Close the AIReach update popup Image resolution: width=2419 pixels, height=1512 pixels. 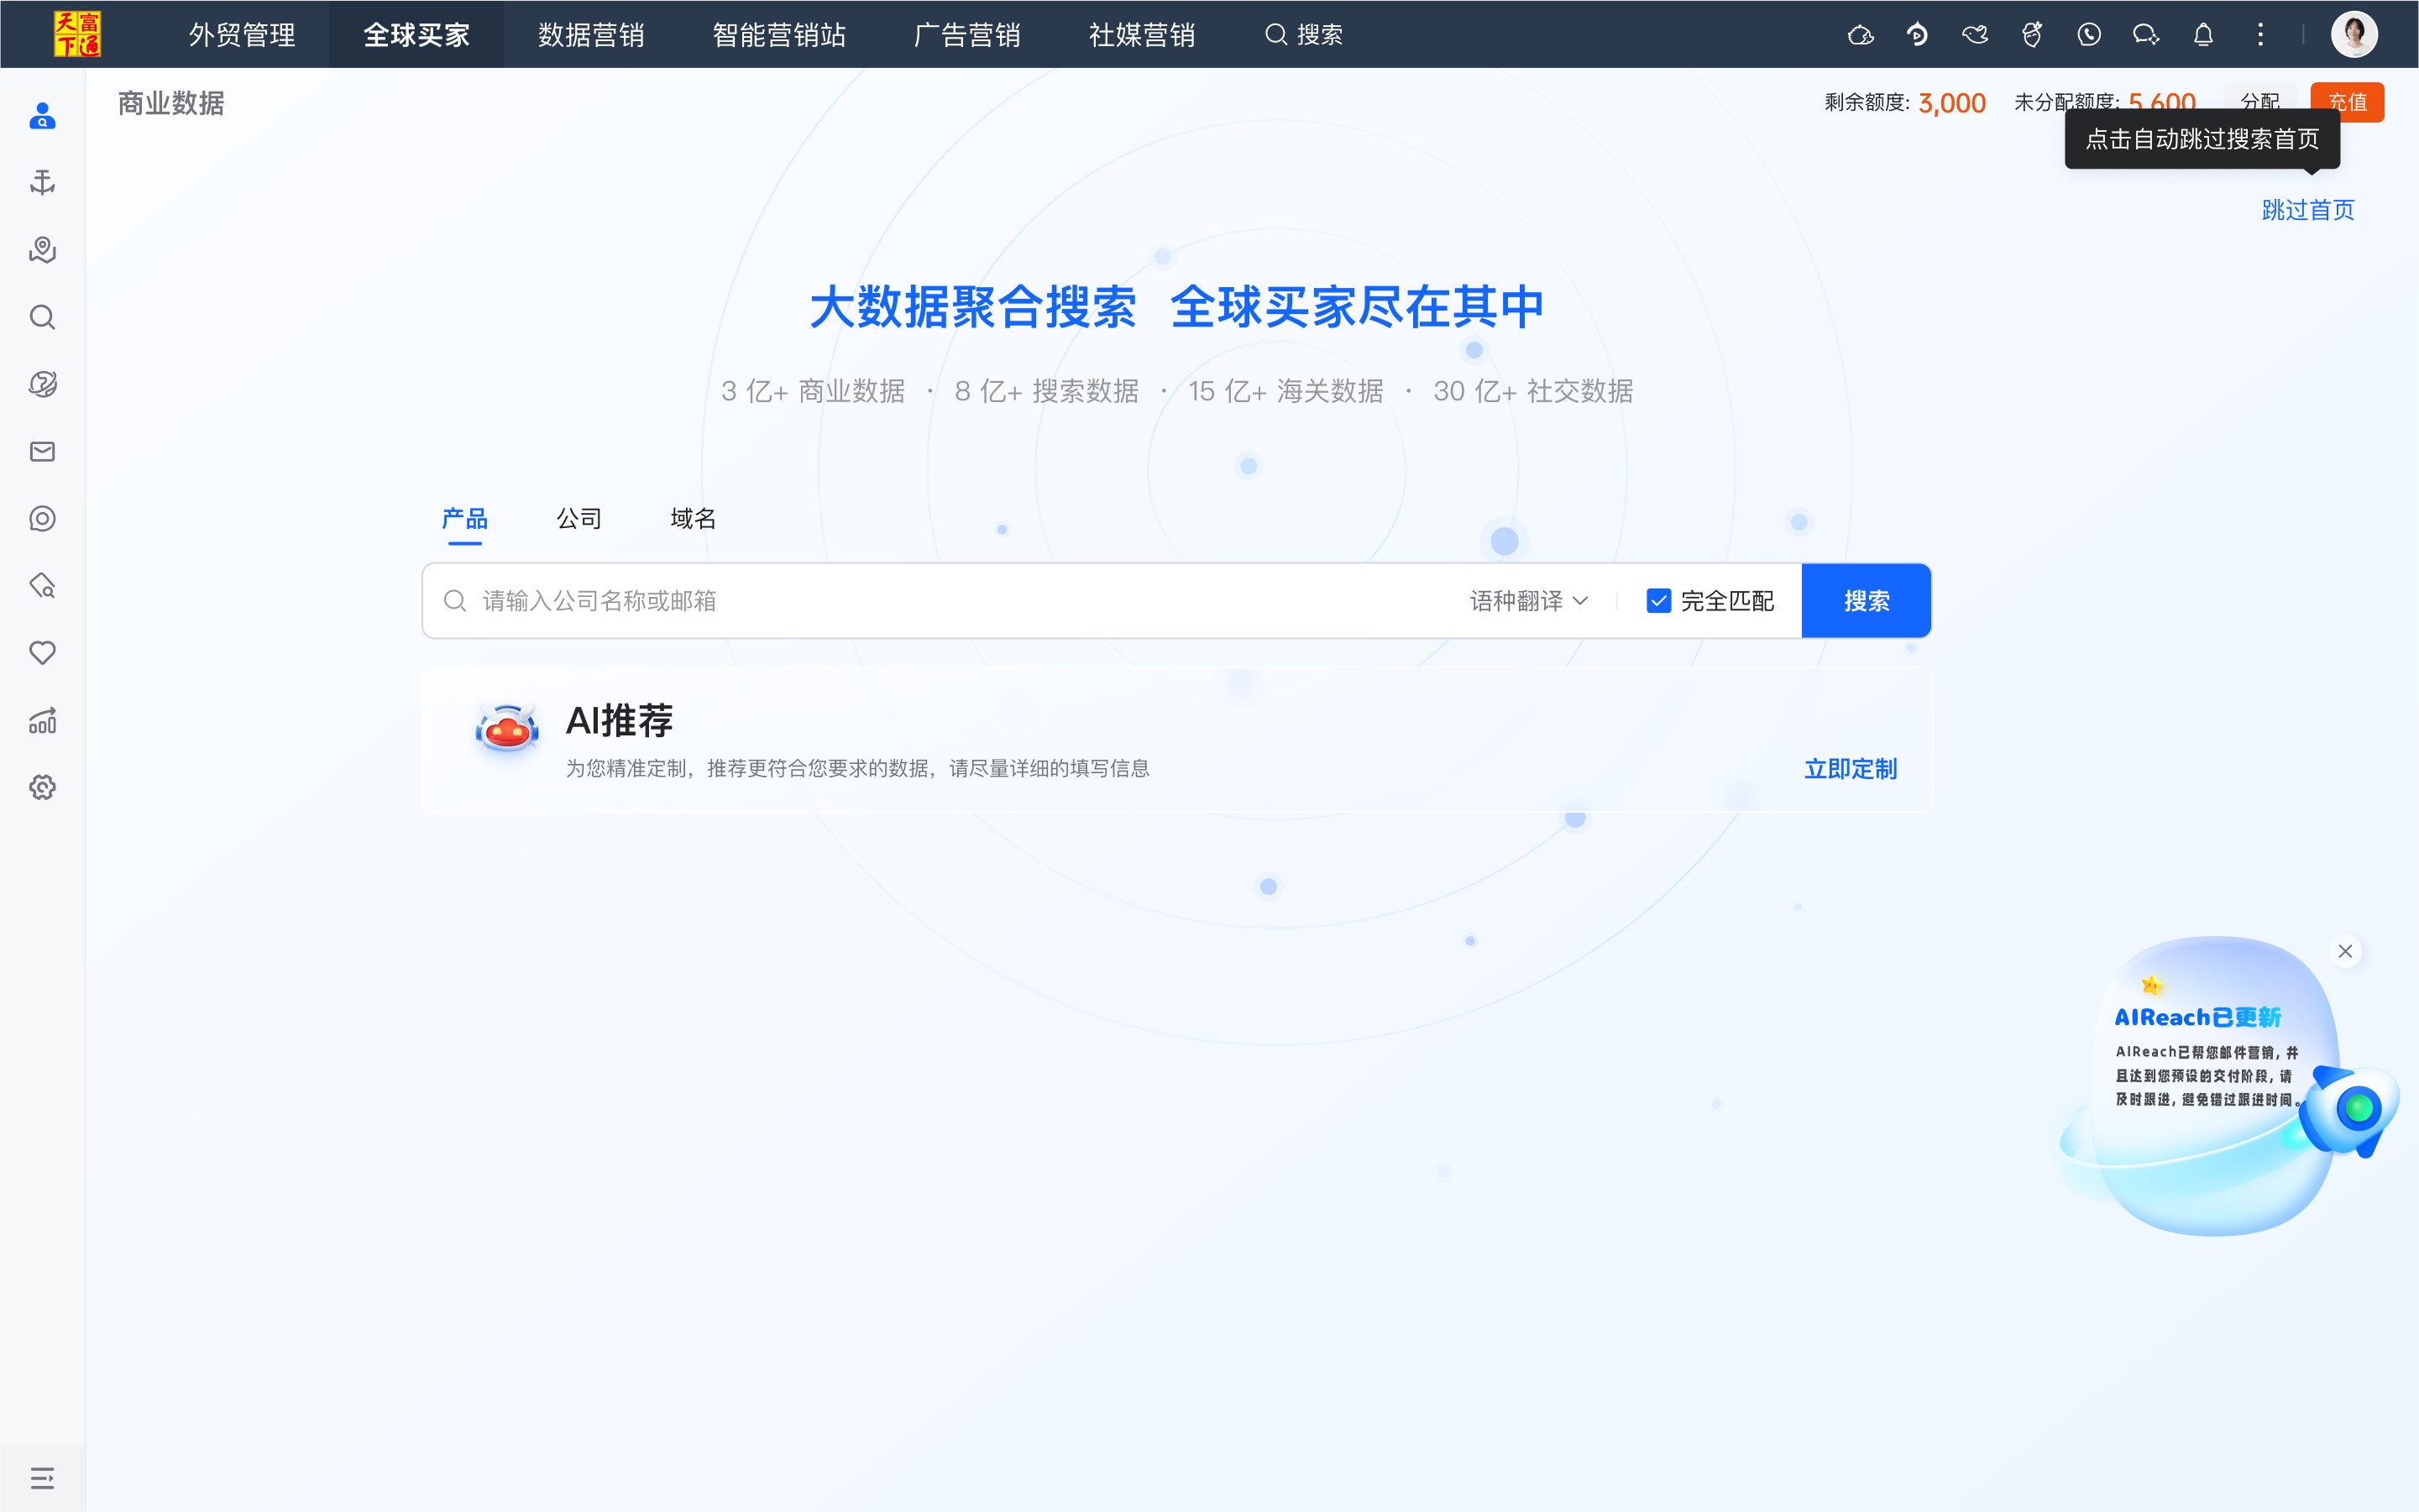2345,951
